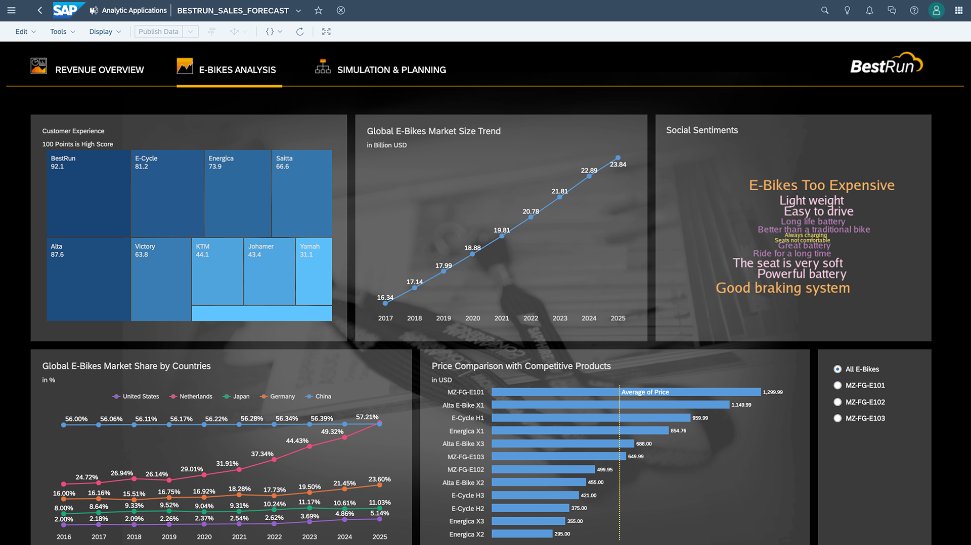Viewport: 971px width, 545px height.
Task: Click the back arrow in header
Action: pos(40,11)
